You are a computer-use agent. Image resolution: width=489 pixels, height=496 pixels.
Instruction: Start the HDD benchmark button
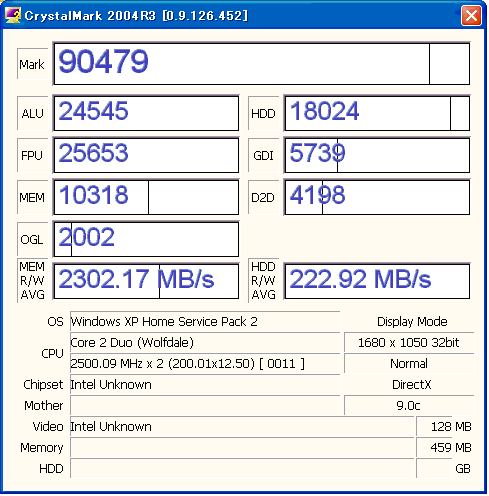coord(263,113)
